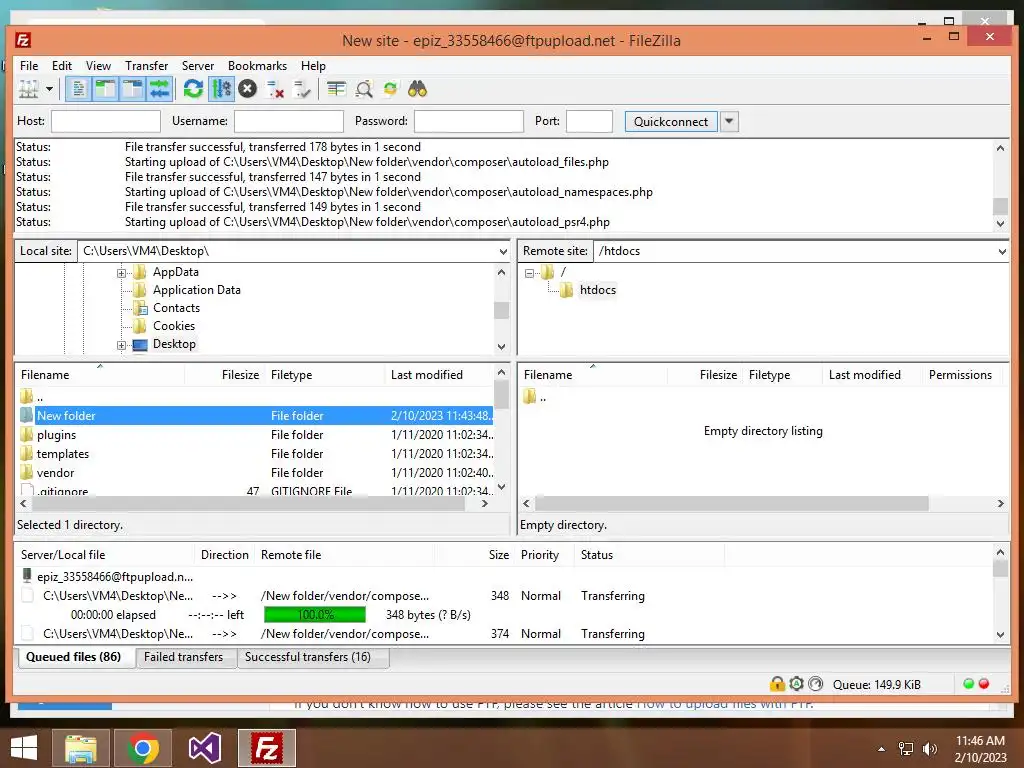1024x768 pixels.
Task: Open the Edit menu
Action: coord(62,66)
